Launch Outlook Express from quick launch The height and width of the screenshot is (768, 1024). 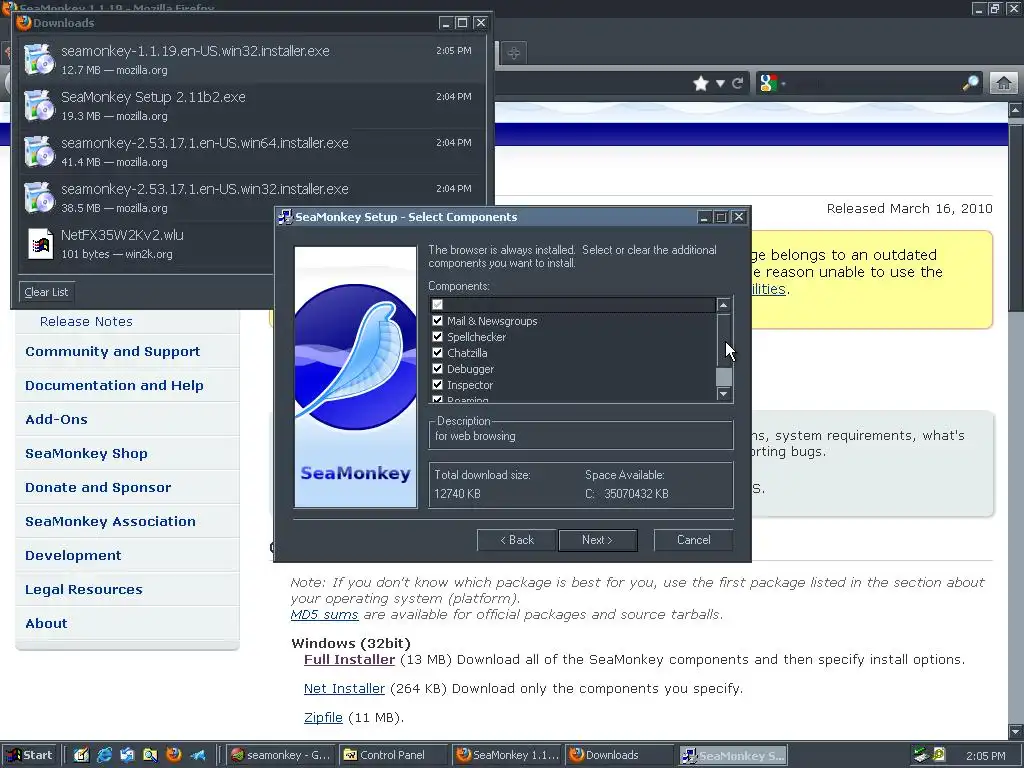coord(127,755)
